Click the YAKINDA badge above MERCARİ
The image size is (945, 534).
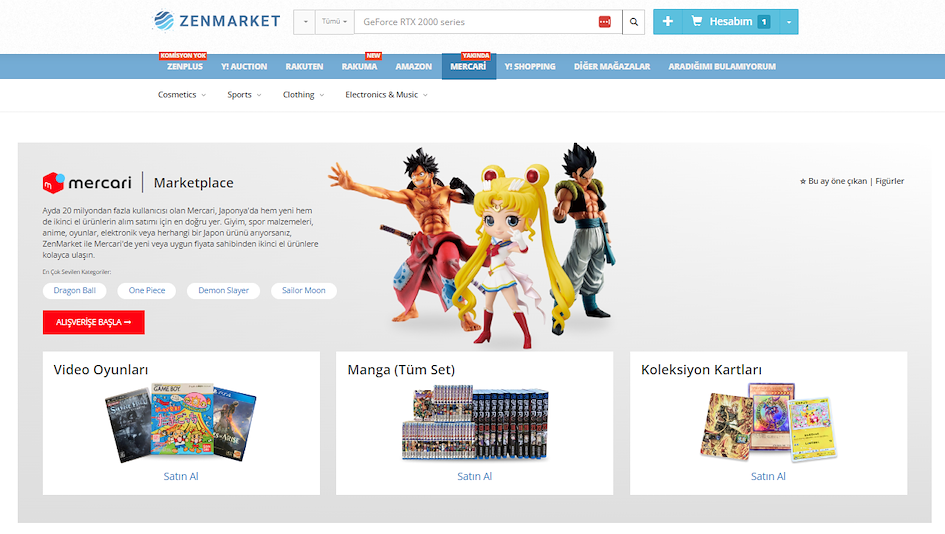click(476, 55)
